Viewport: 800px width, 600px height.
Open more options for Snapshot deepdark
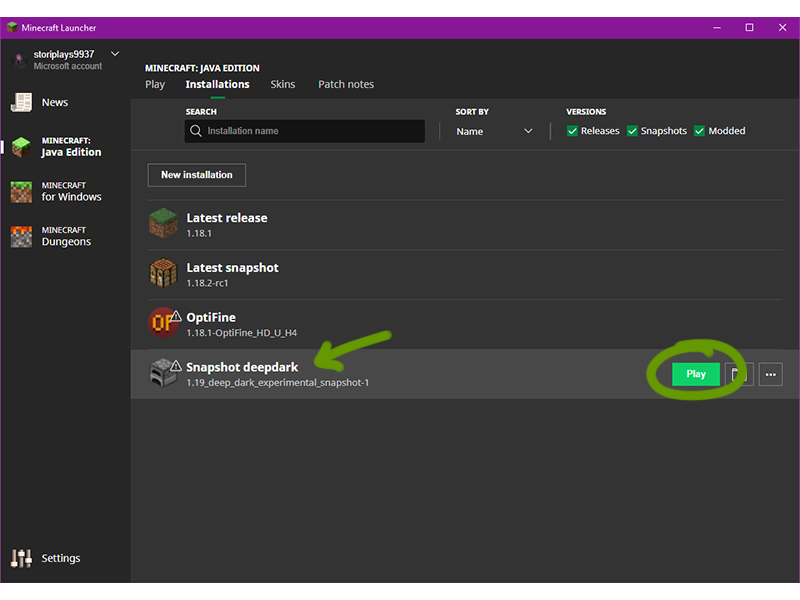[x=770, y=374]
